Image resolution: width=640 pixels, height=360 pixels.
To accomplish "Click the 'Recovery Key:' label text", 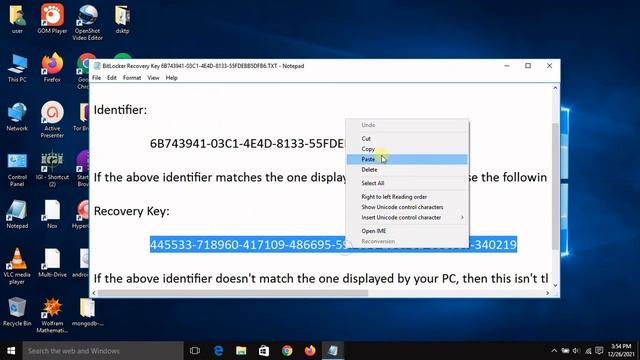I will [131, 211].
